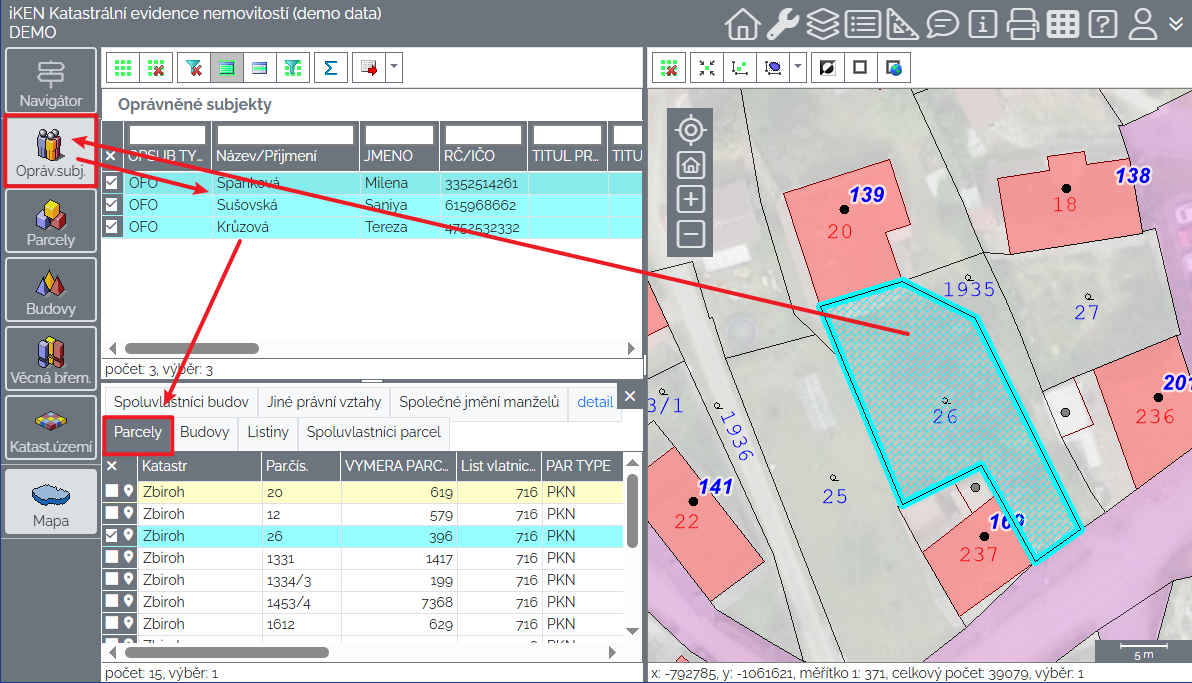
Task: Uncheck the checkbox for the Sušovská row
Action: tap(112, 205)
